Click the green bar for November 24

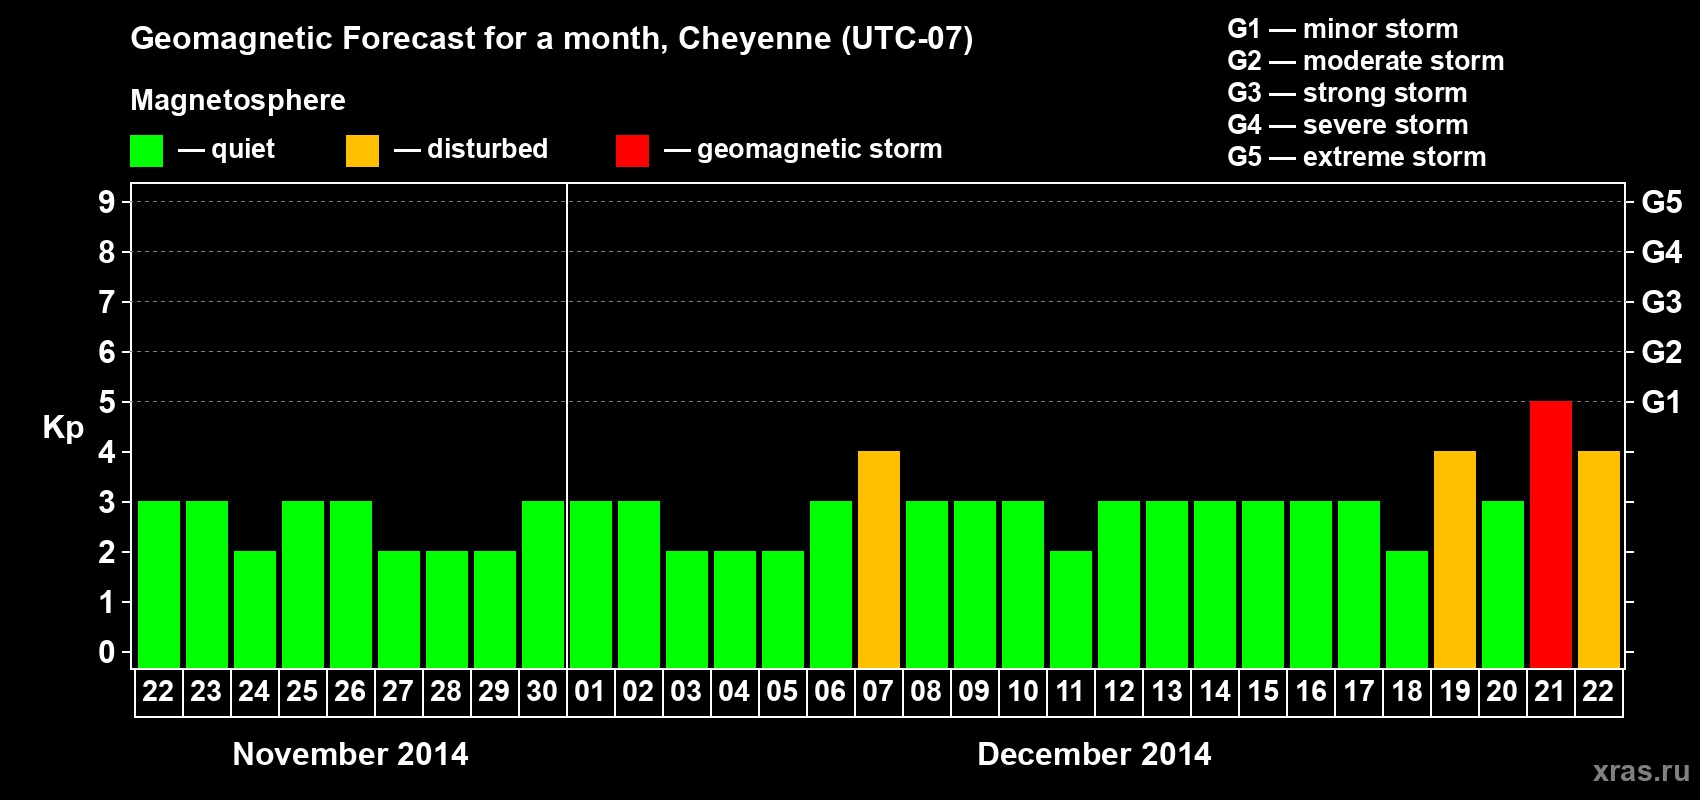[x=254, y=609]
